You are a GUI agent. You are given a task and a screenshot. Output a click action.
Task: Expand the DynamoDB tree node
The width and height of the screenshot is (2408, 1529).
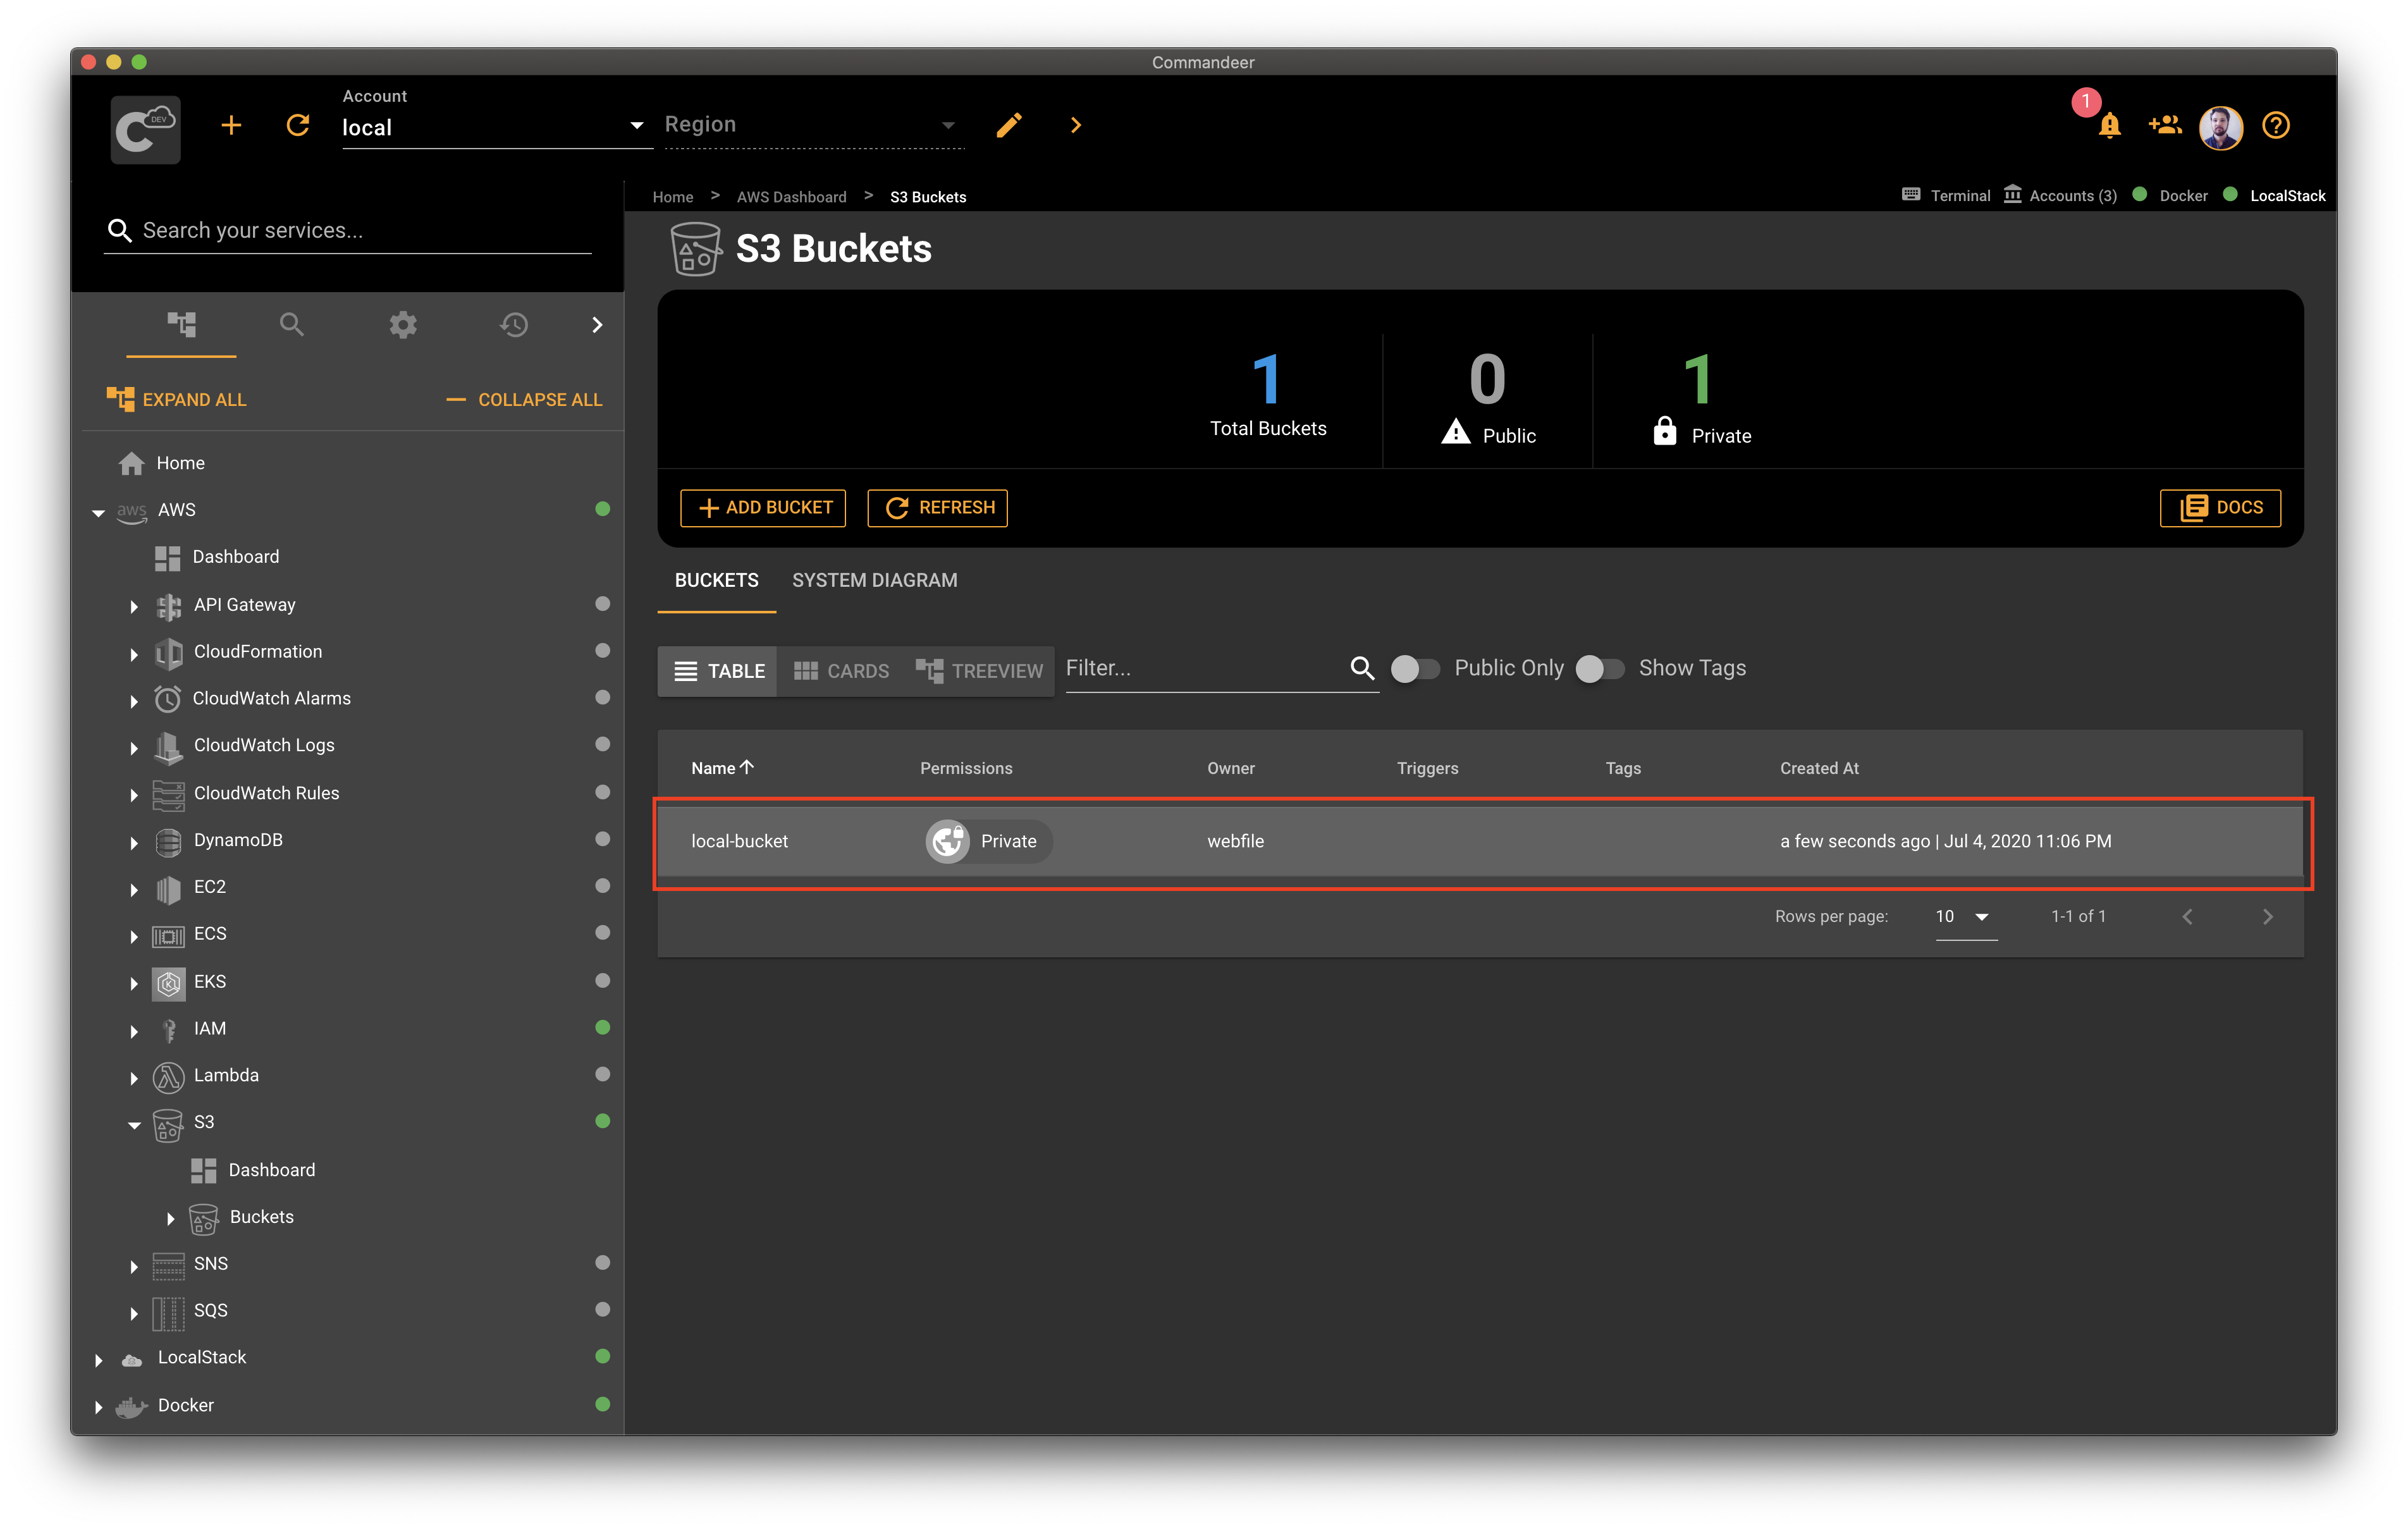(x=133, y=842)
